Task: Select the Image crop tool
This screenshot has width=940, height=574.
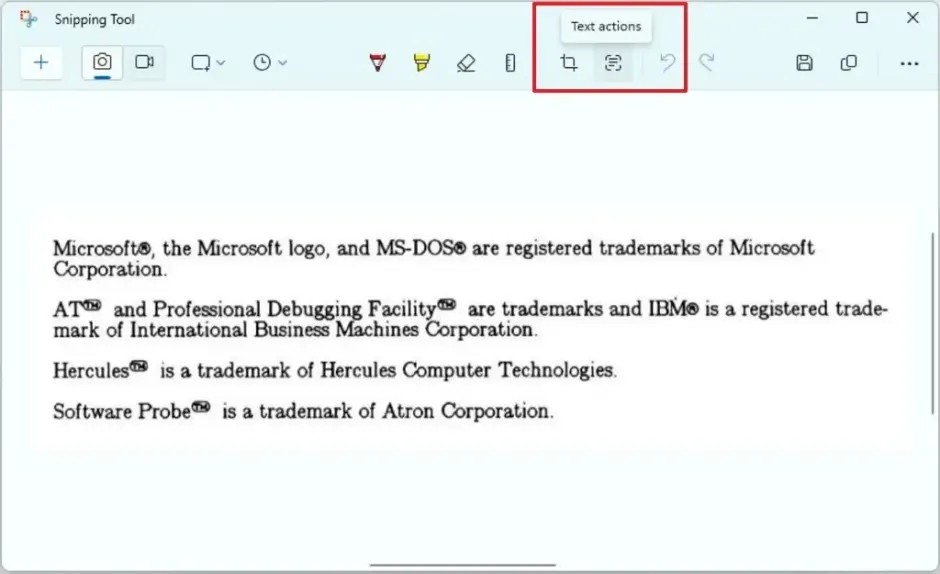Action: click(x=569, y=63)
